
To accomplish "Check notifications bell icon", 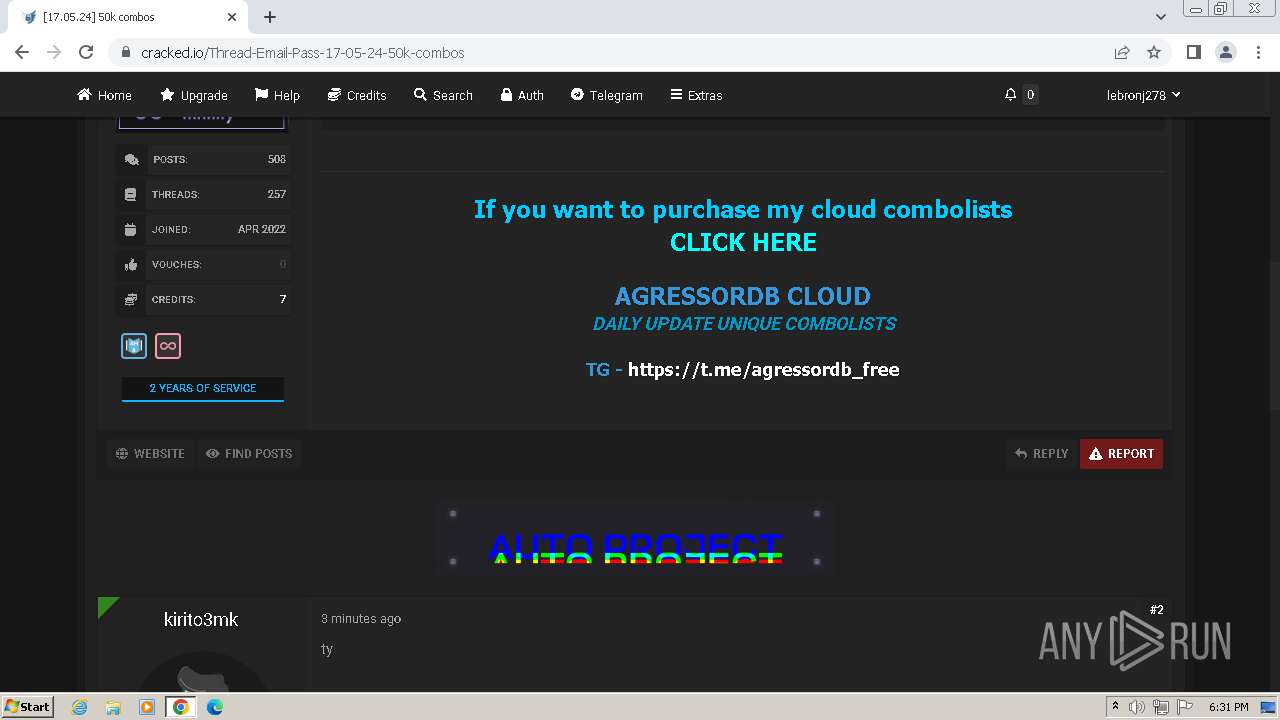I will 1010,94.
